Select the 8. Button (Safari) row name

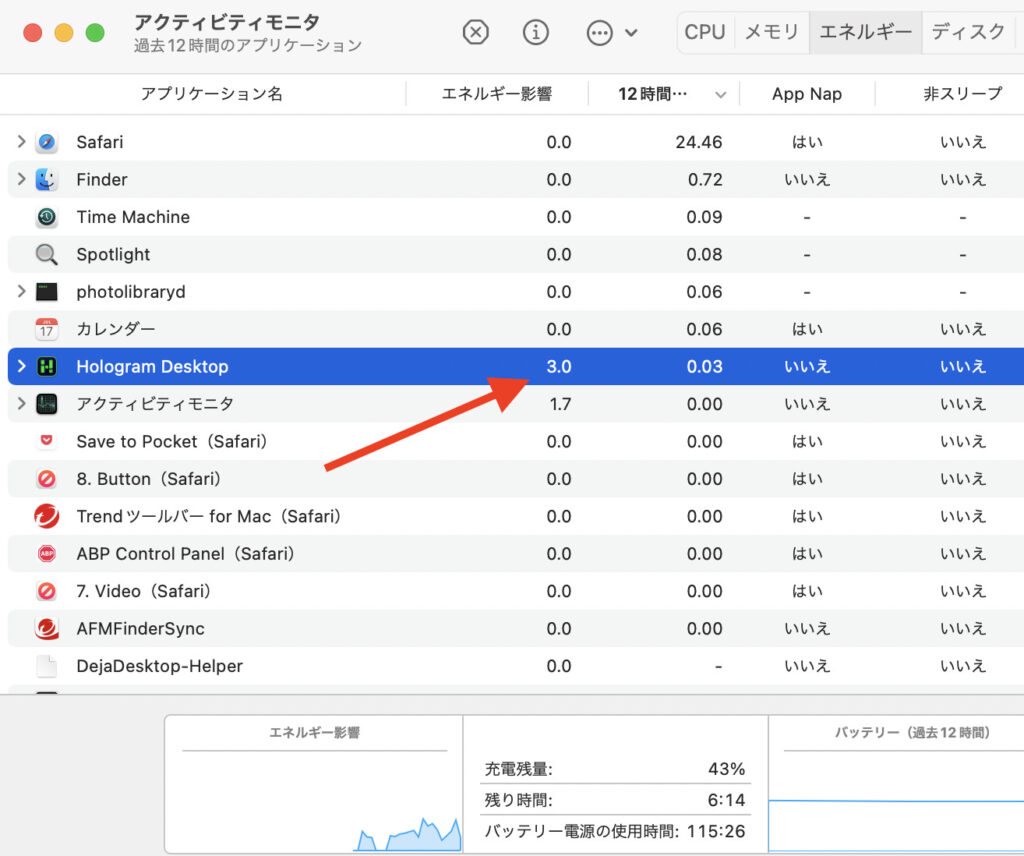click(x=148, y=479)
